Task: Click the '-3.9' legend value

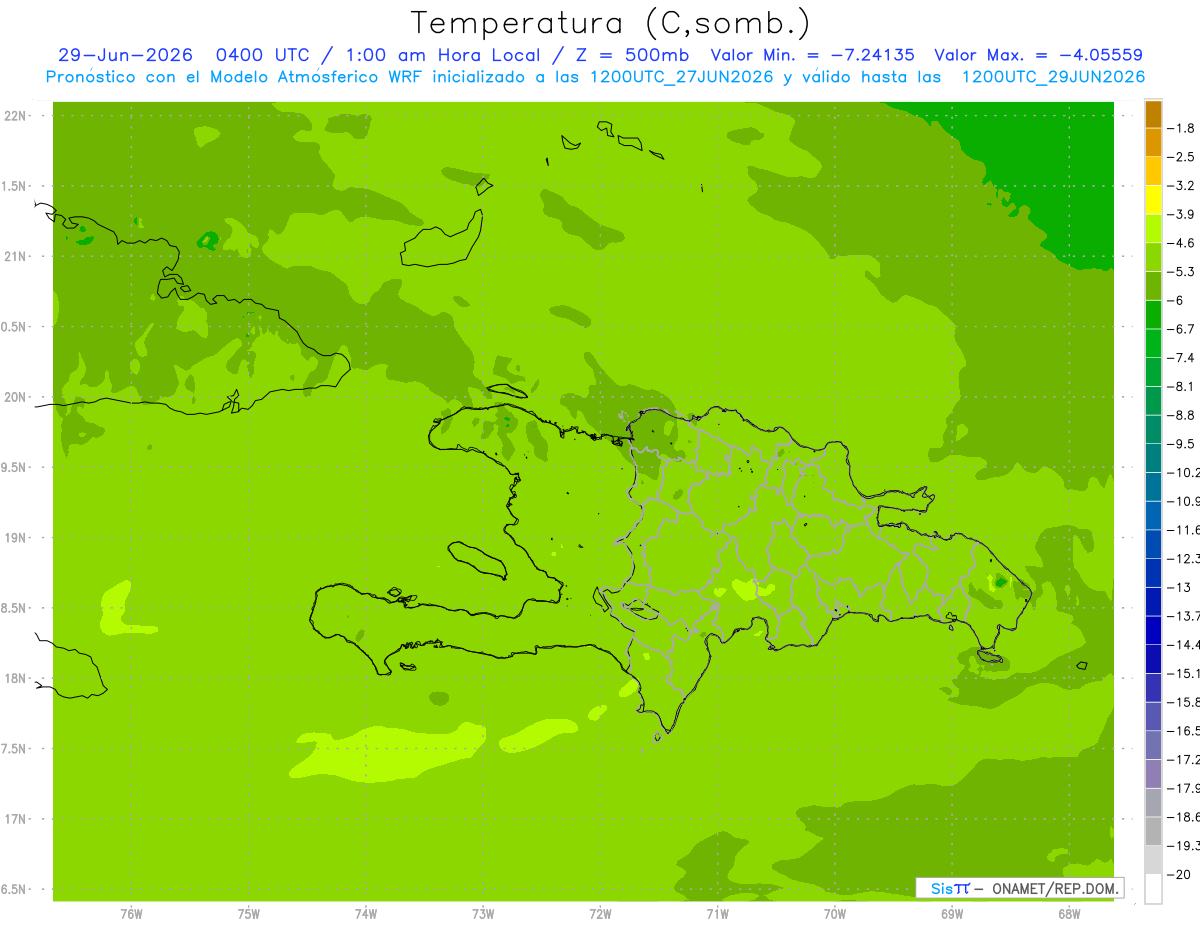Action: tap(1181, 214)
